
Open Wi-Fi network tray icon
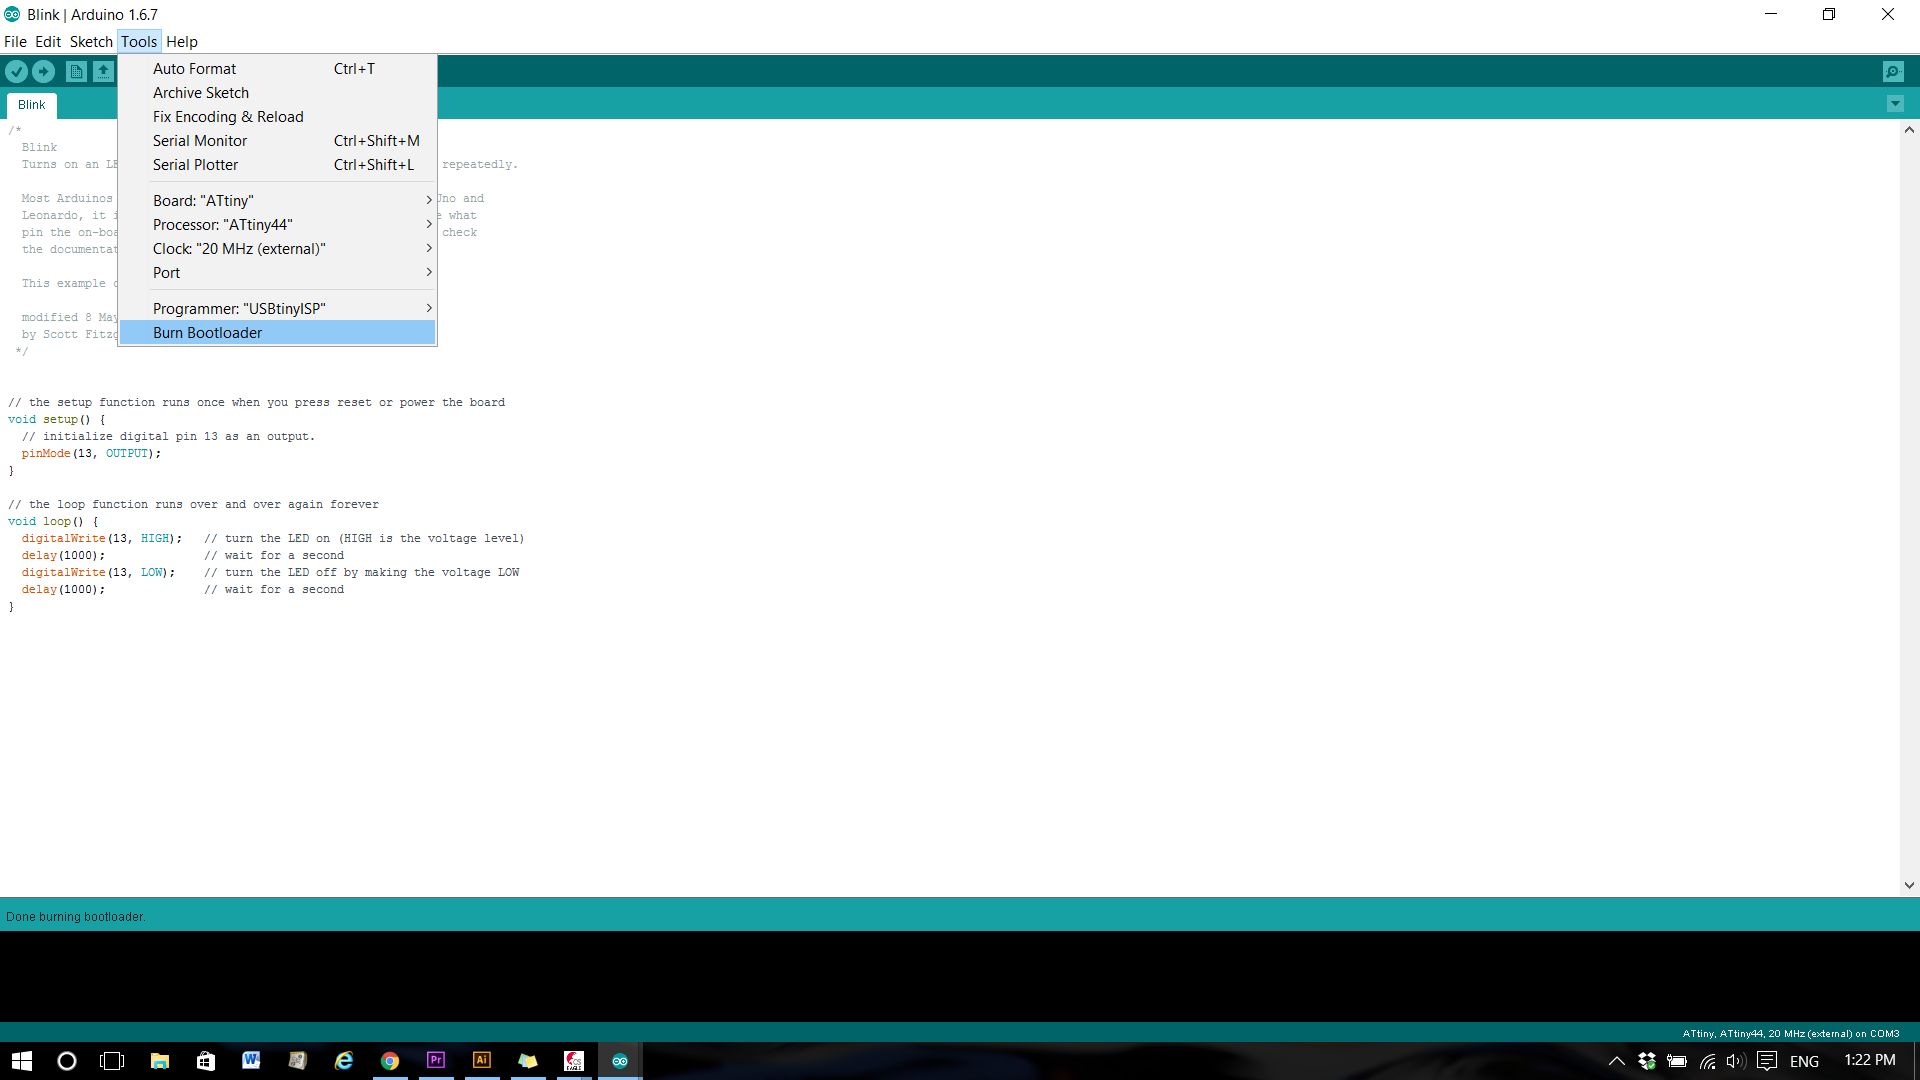[x=1707, y=1061]
